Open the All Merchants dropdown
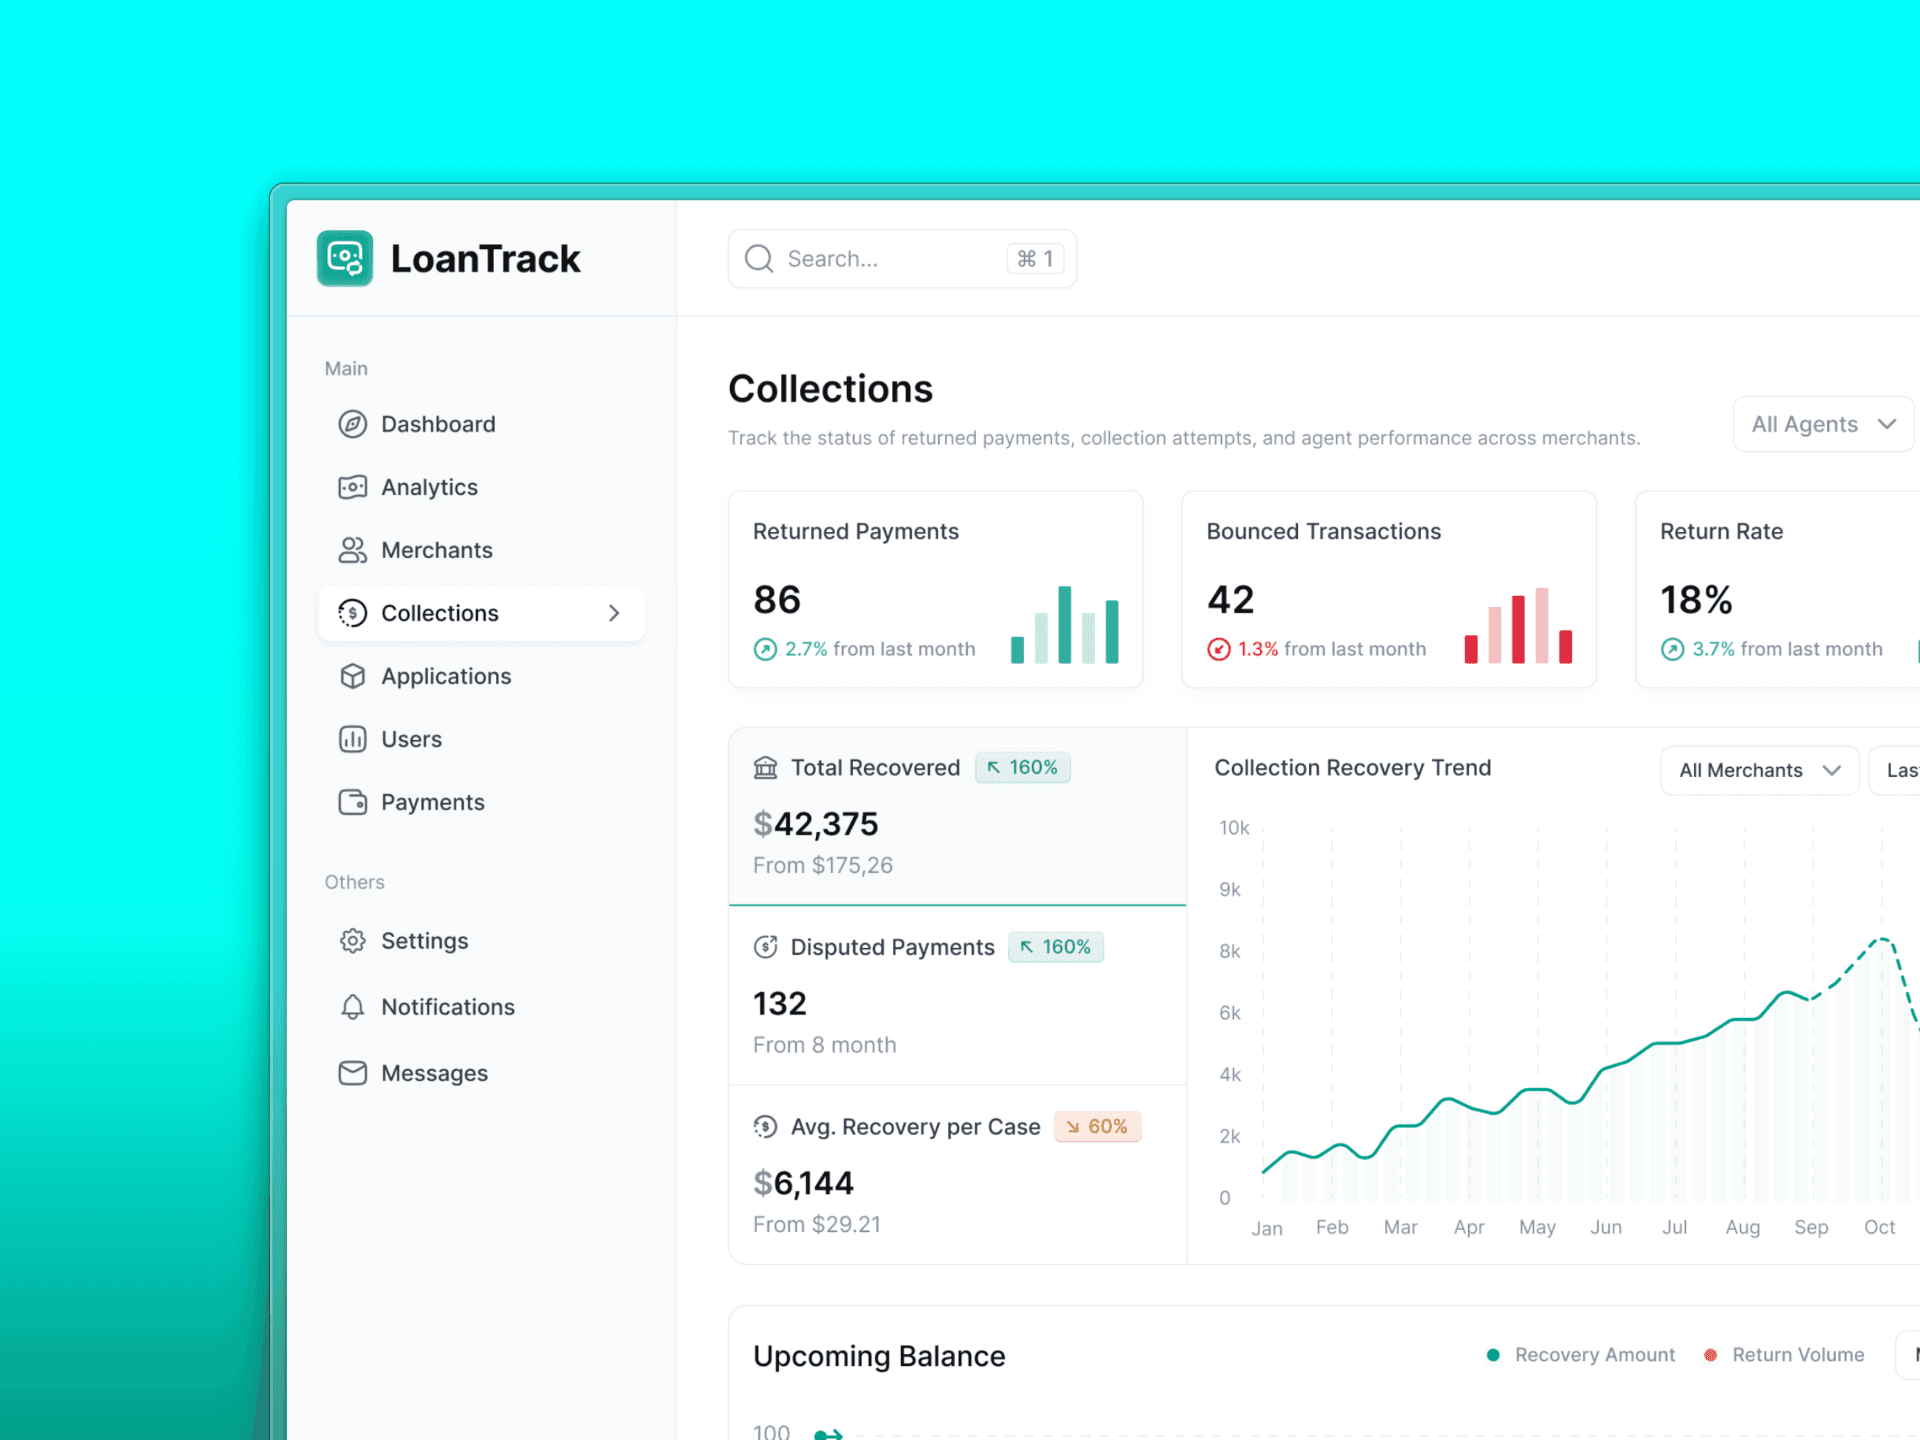 pos(1759,770)
